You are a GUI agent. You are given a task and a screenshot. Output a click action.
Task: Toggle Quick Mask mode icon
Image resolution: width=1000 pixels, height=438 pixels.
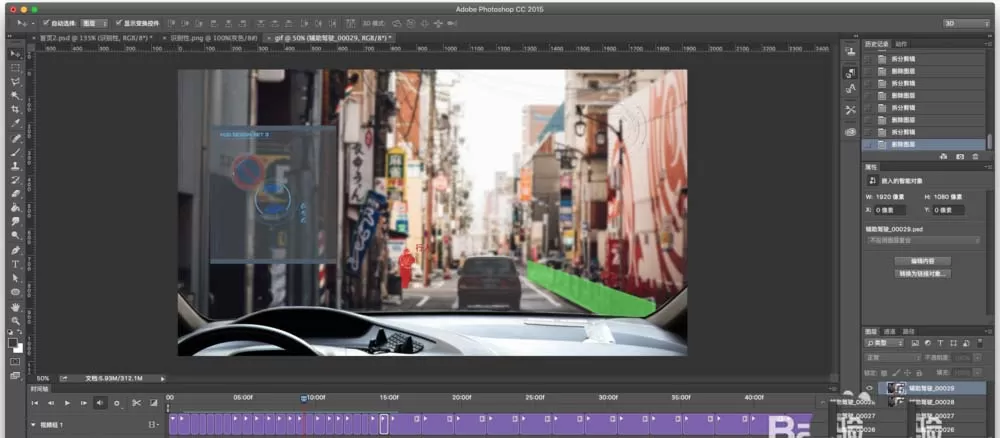15,361
